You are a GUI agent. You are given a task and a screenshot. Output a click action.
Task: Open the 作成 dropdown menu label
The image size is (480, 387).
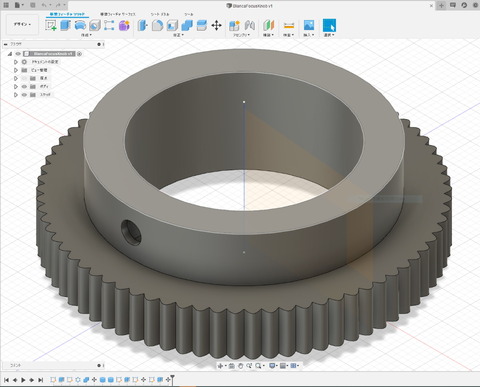[x=86, y=35]
